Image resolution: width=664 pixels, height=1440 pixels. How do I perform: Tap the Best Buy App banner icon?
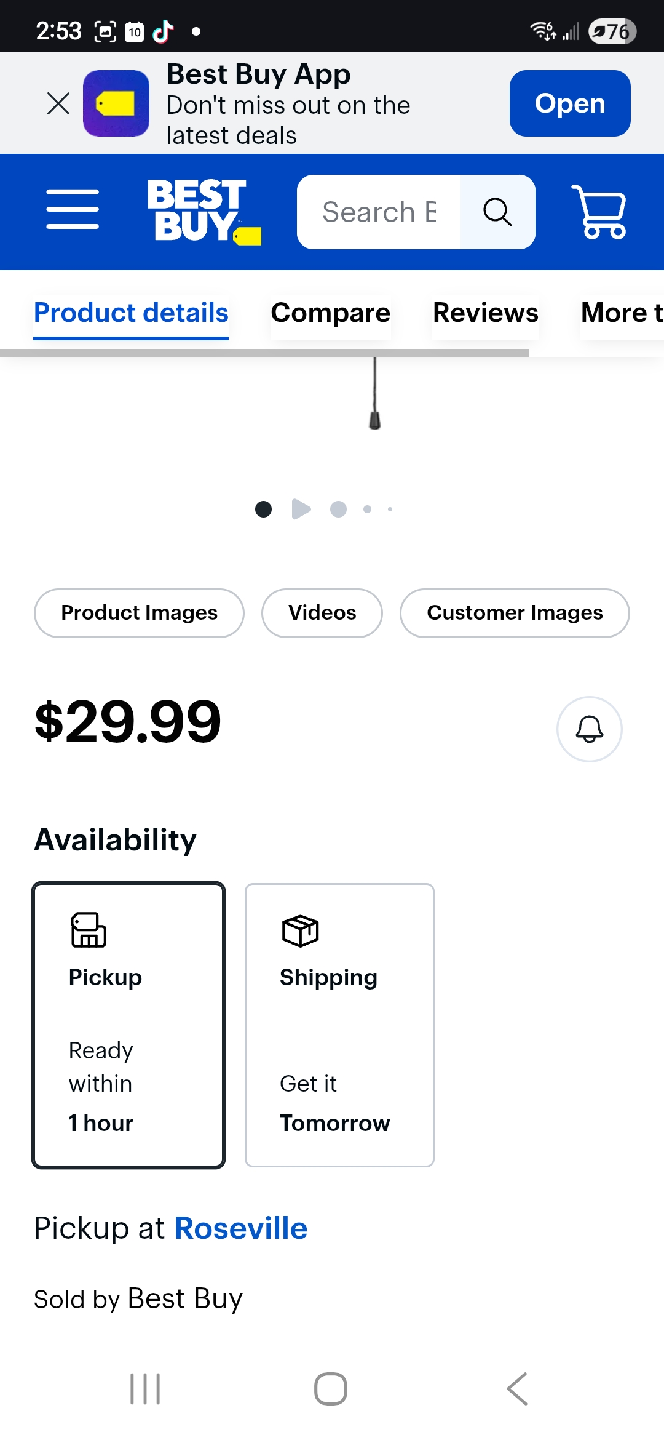click(x=115, y=103)
